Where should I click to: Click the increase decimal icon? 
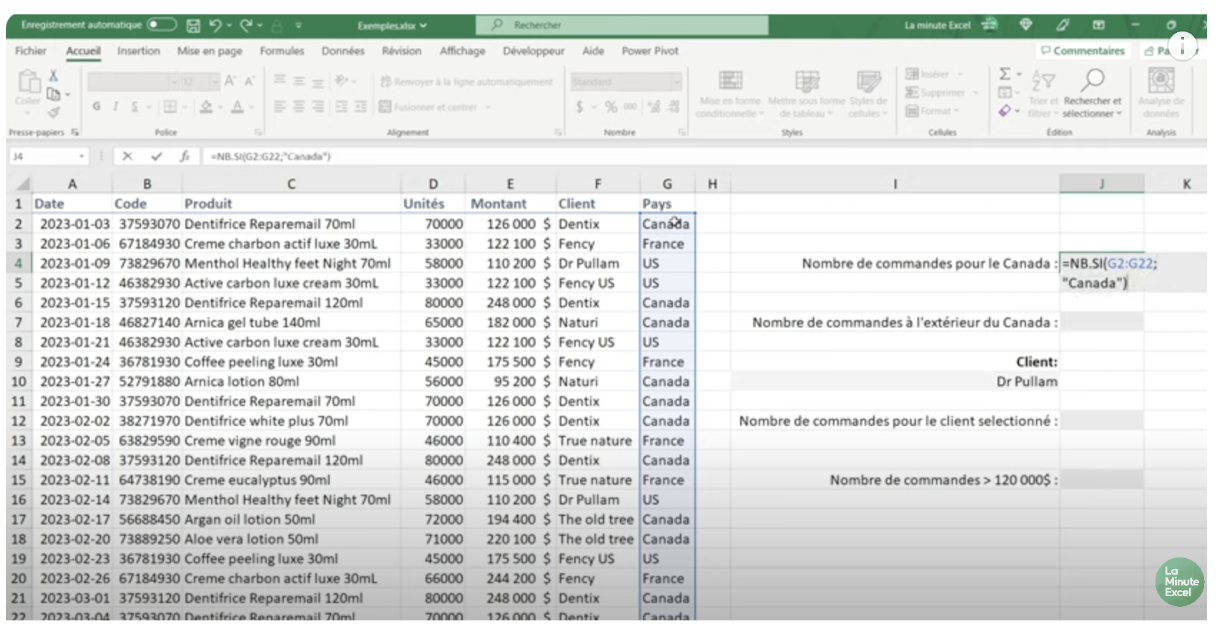(654, 106)
